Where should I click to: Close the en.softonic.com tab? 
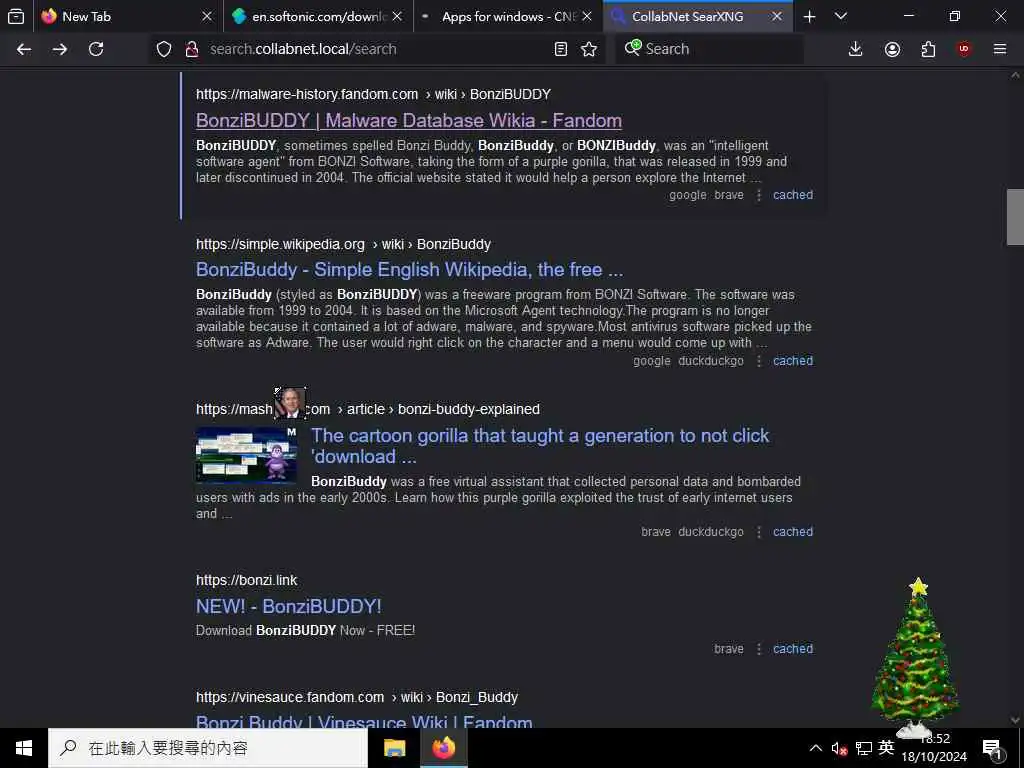[397, 16]
